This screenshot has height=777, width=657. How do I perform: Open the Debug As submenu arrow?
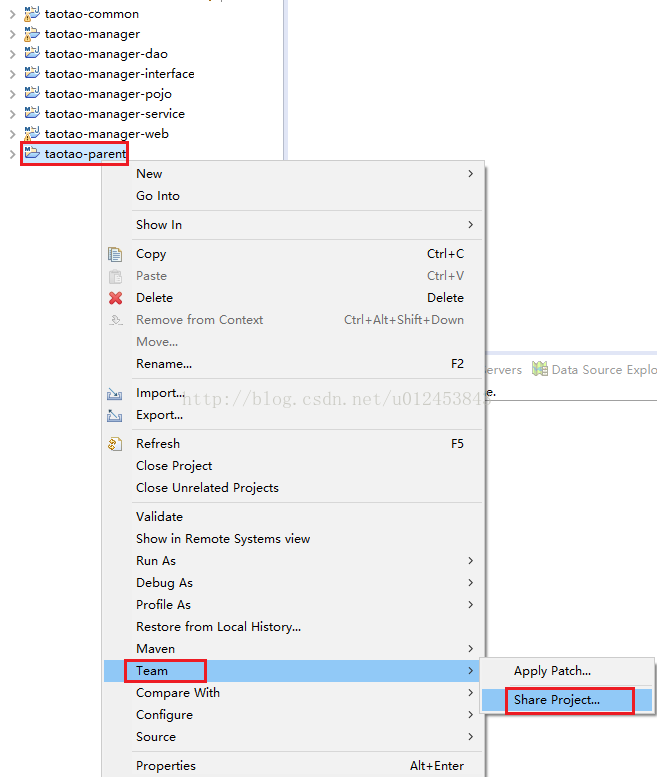coord(470,582)
